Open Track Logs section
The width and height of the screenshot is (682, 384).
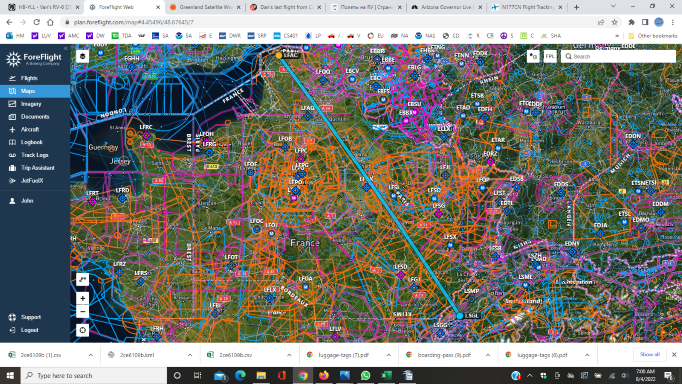coord(35,155)
